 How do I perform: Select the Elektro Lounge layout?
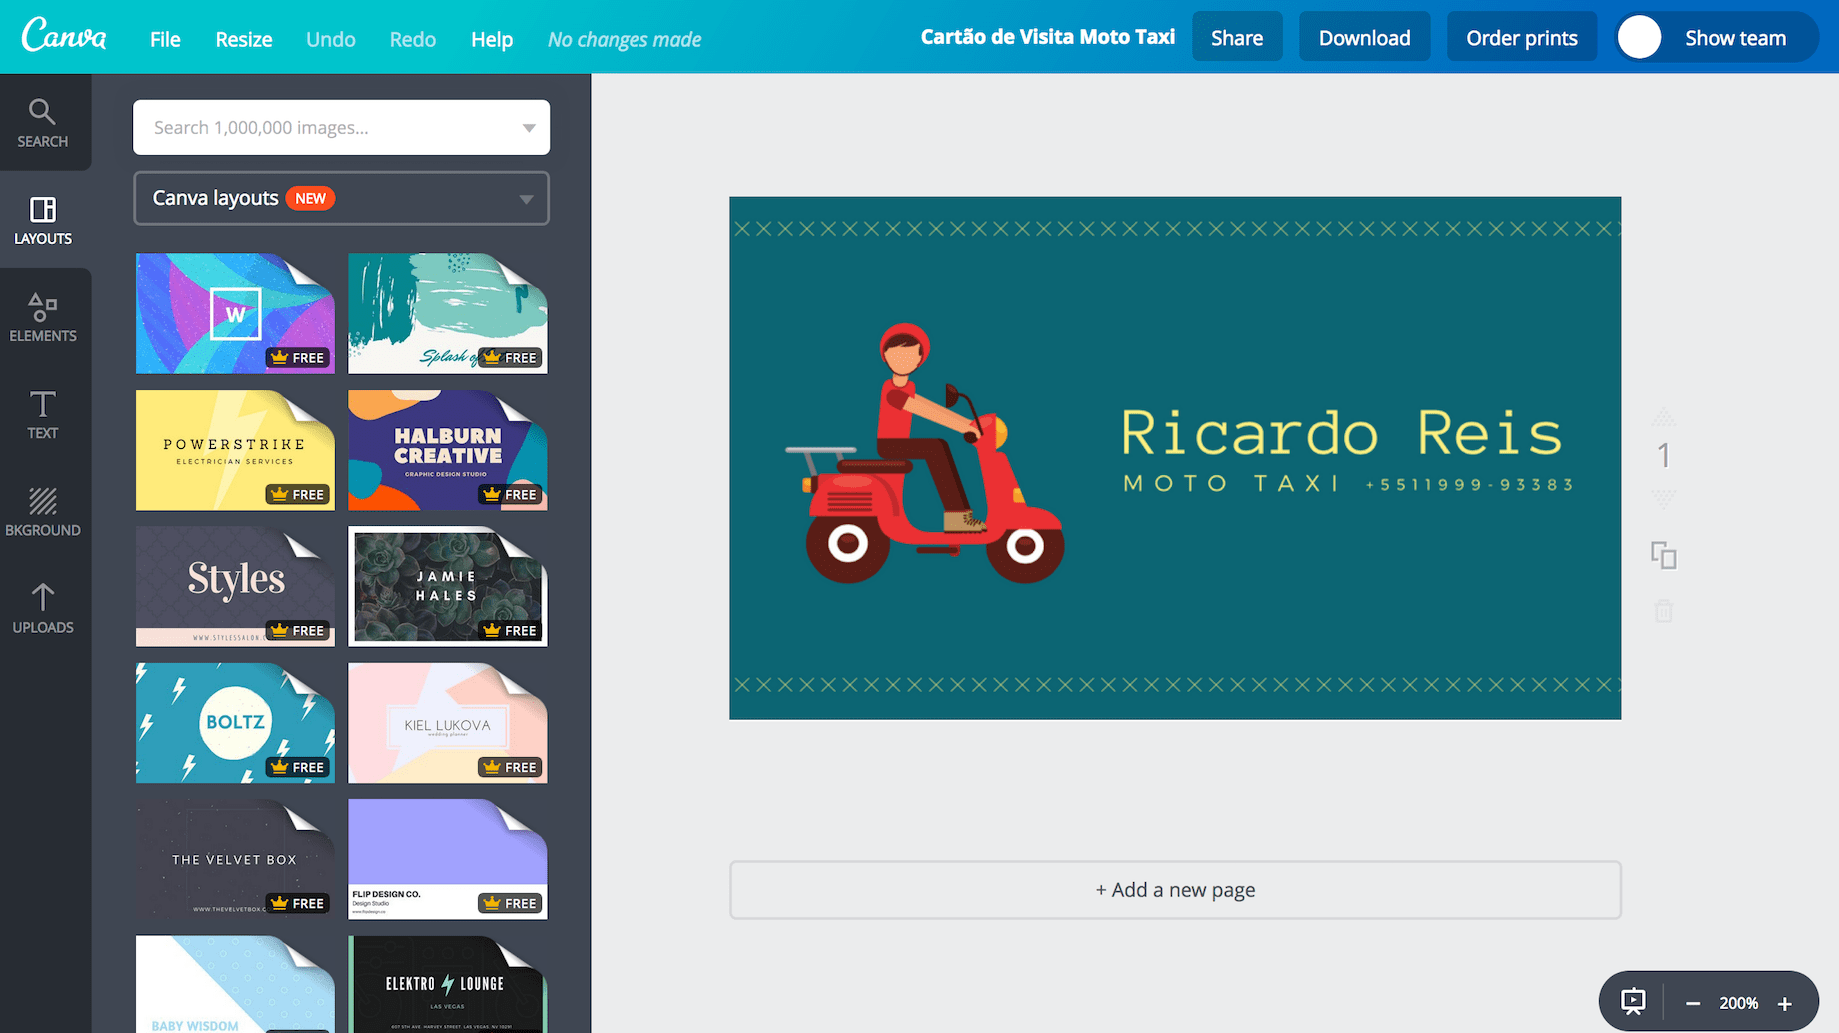(448, 984)
